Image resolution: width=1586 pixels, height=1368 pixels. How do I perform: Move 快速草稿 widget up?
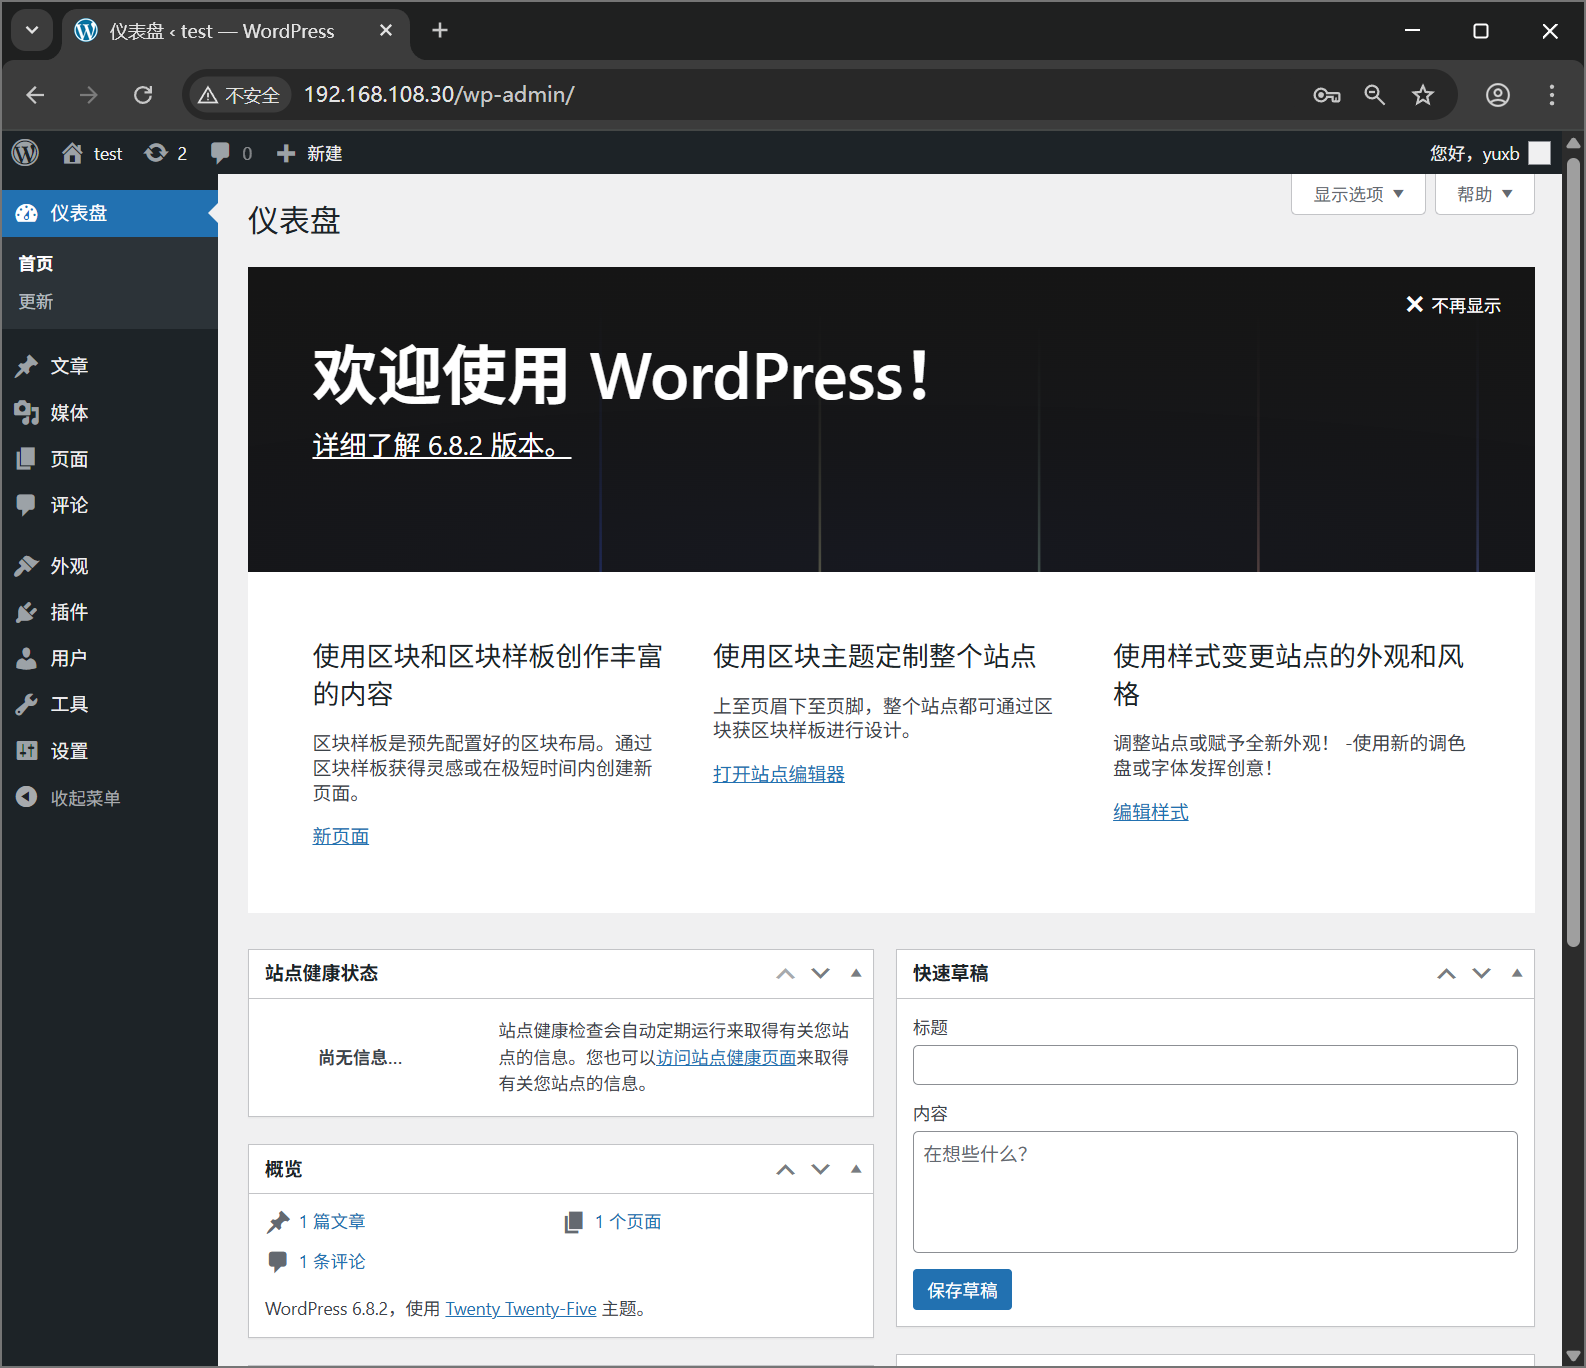click(x=1447, y=974)
